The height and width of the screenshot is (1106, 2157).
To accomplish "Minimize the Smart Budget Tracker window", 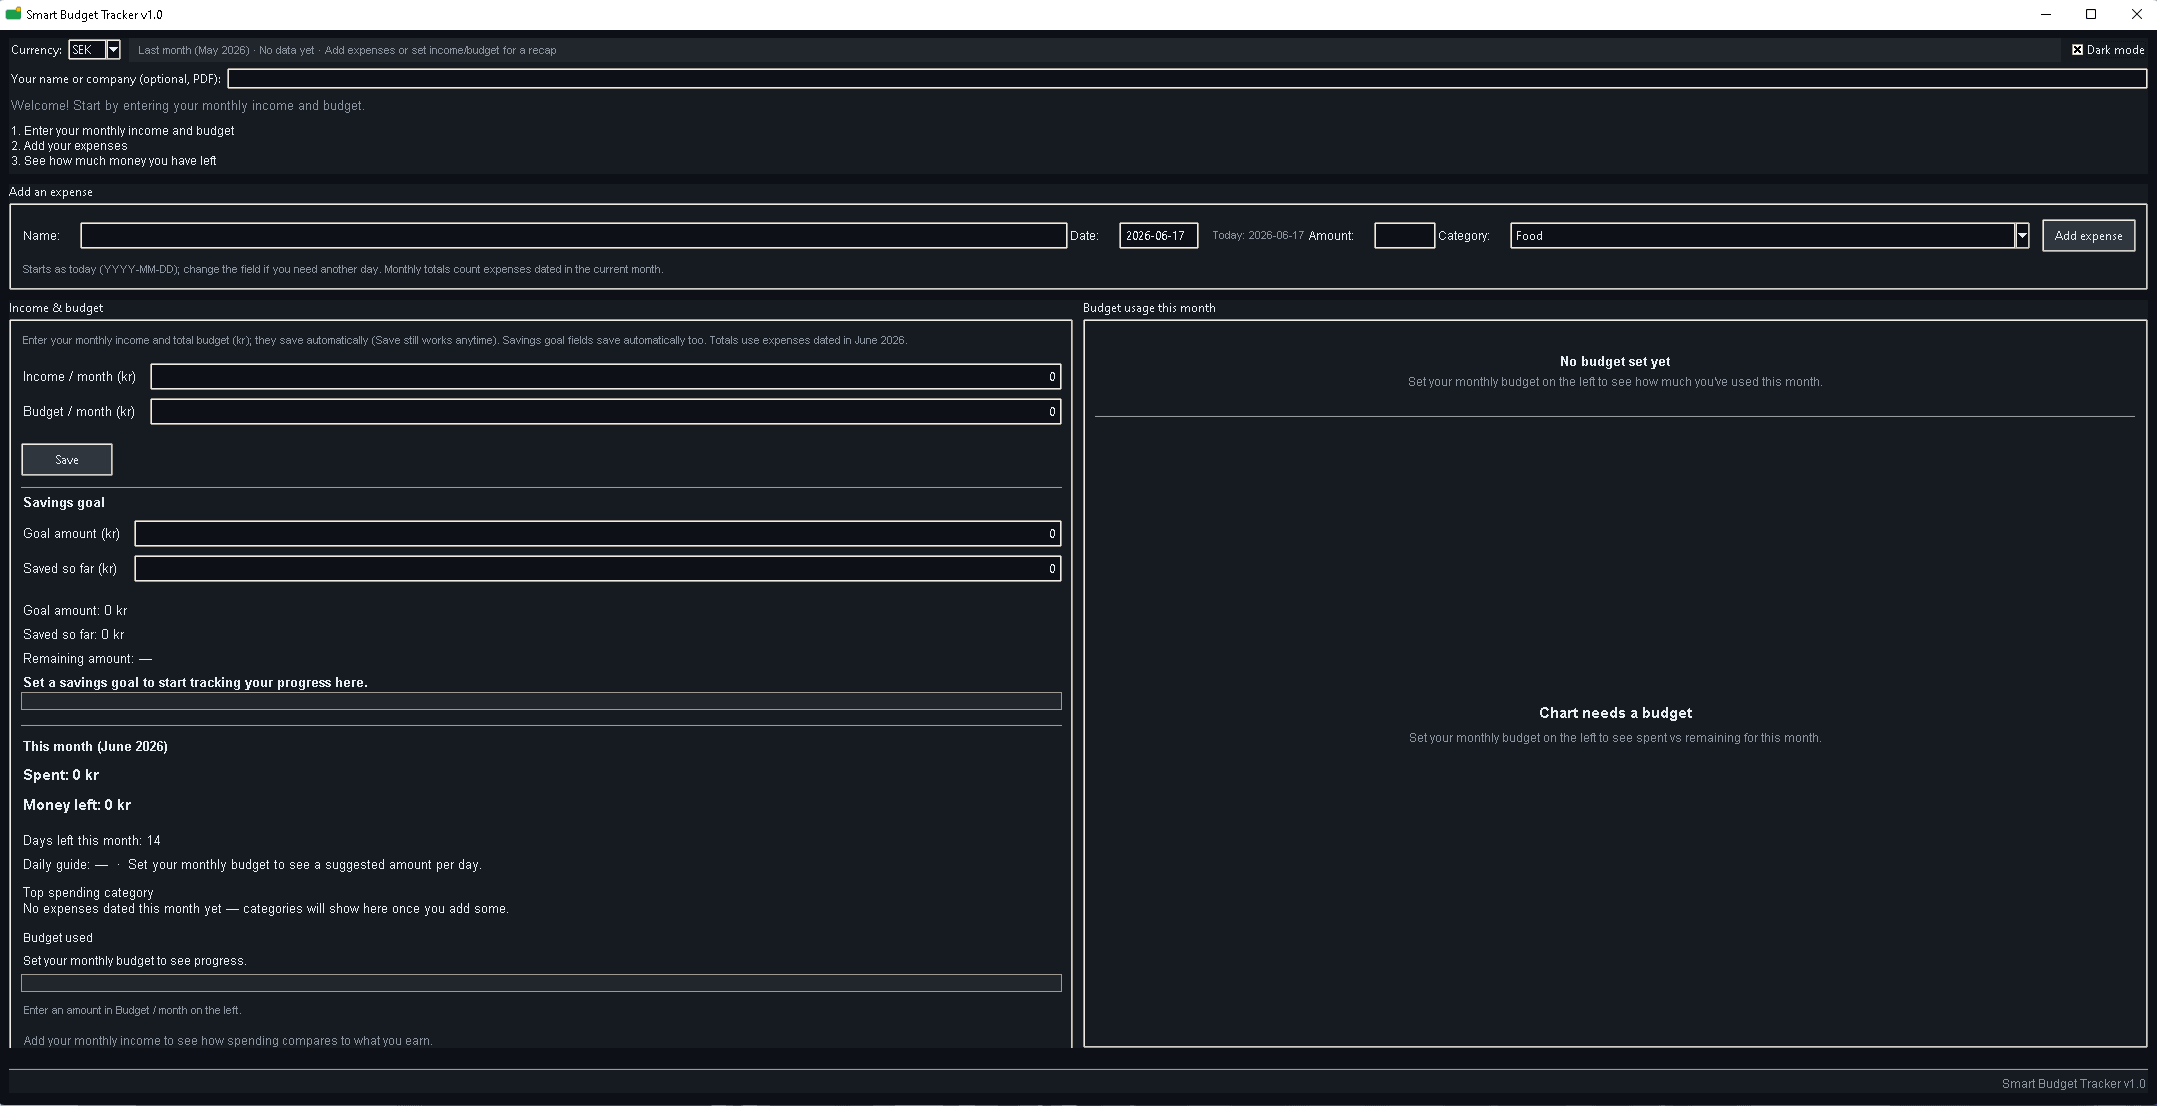I will [2045, 14].
